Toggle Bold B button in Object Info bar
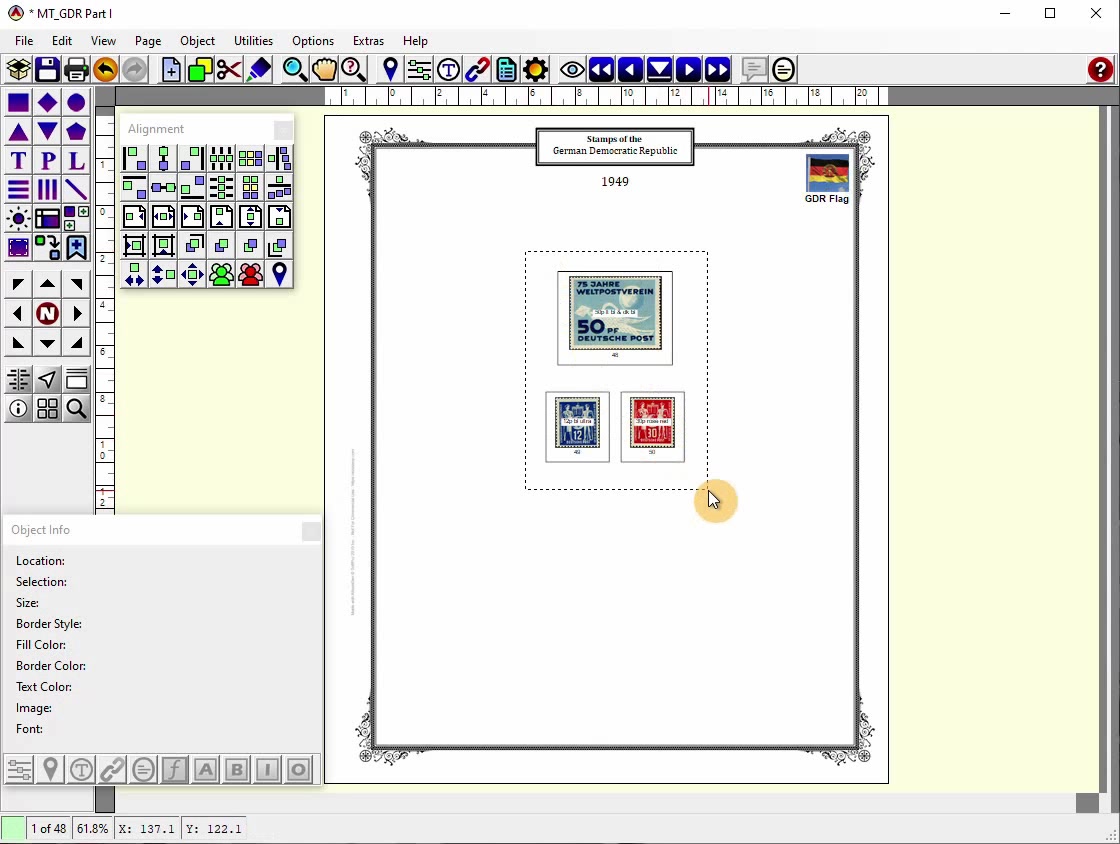Image resolution: width=1120 pixels, height=844 pixels. point(236,770)
